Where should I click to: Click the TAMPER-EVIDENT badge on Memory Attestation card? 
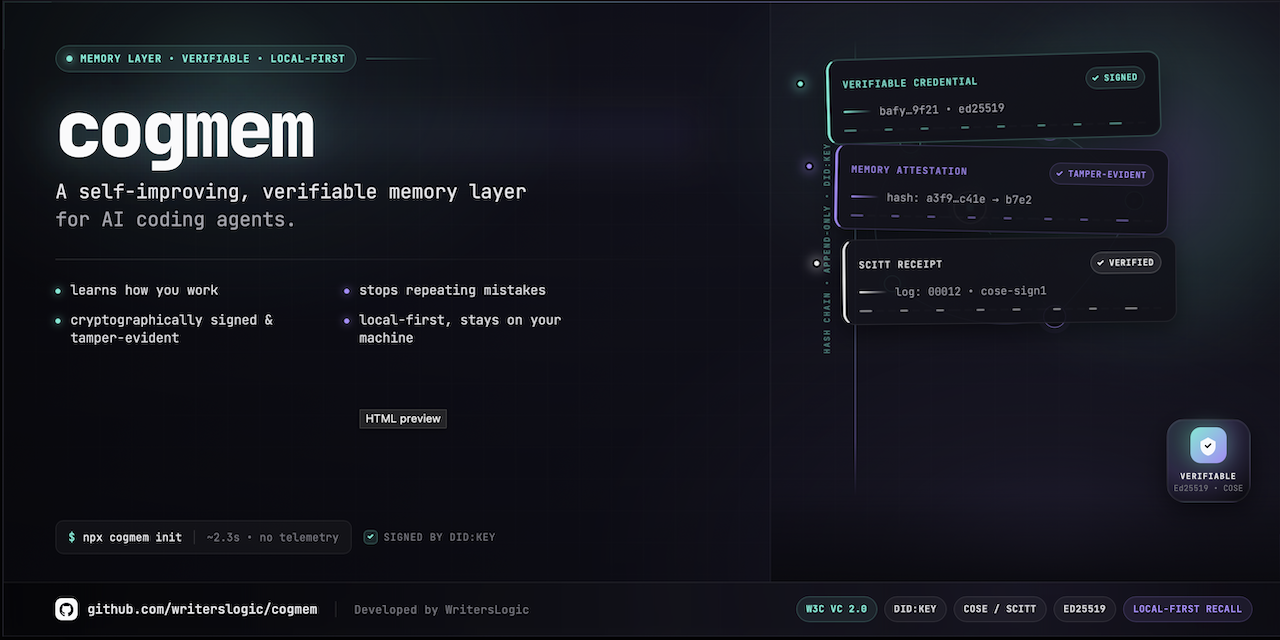click(1101, 174)
